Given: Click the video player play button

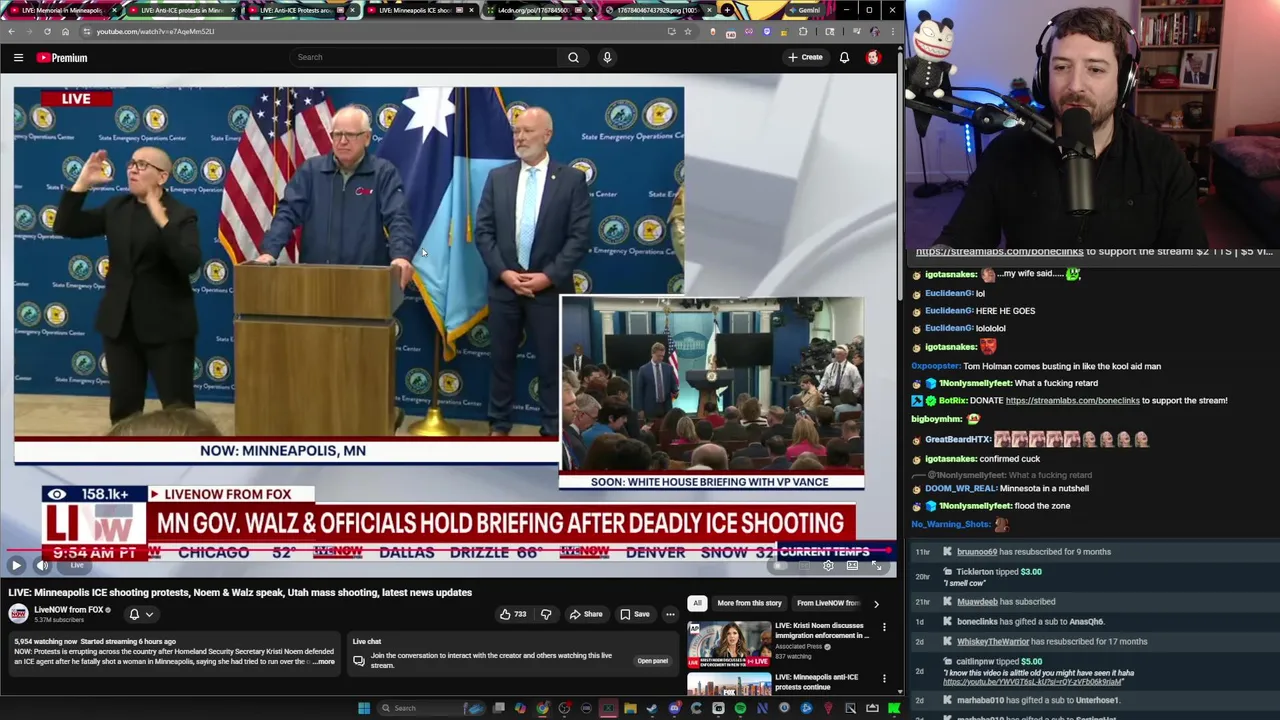Looking at the screenshot, I should (x=16, y=565).
